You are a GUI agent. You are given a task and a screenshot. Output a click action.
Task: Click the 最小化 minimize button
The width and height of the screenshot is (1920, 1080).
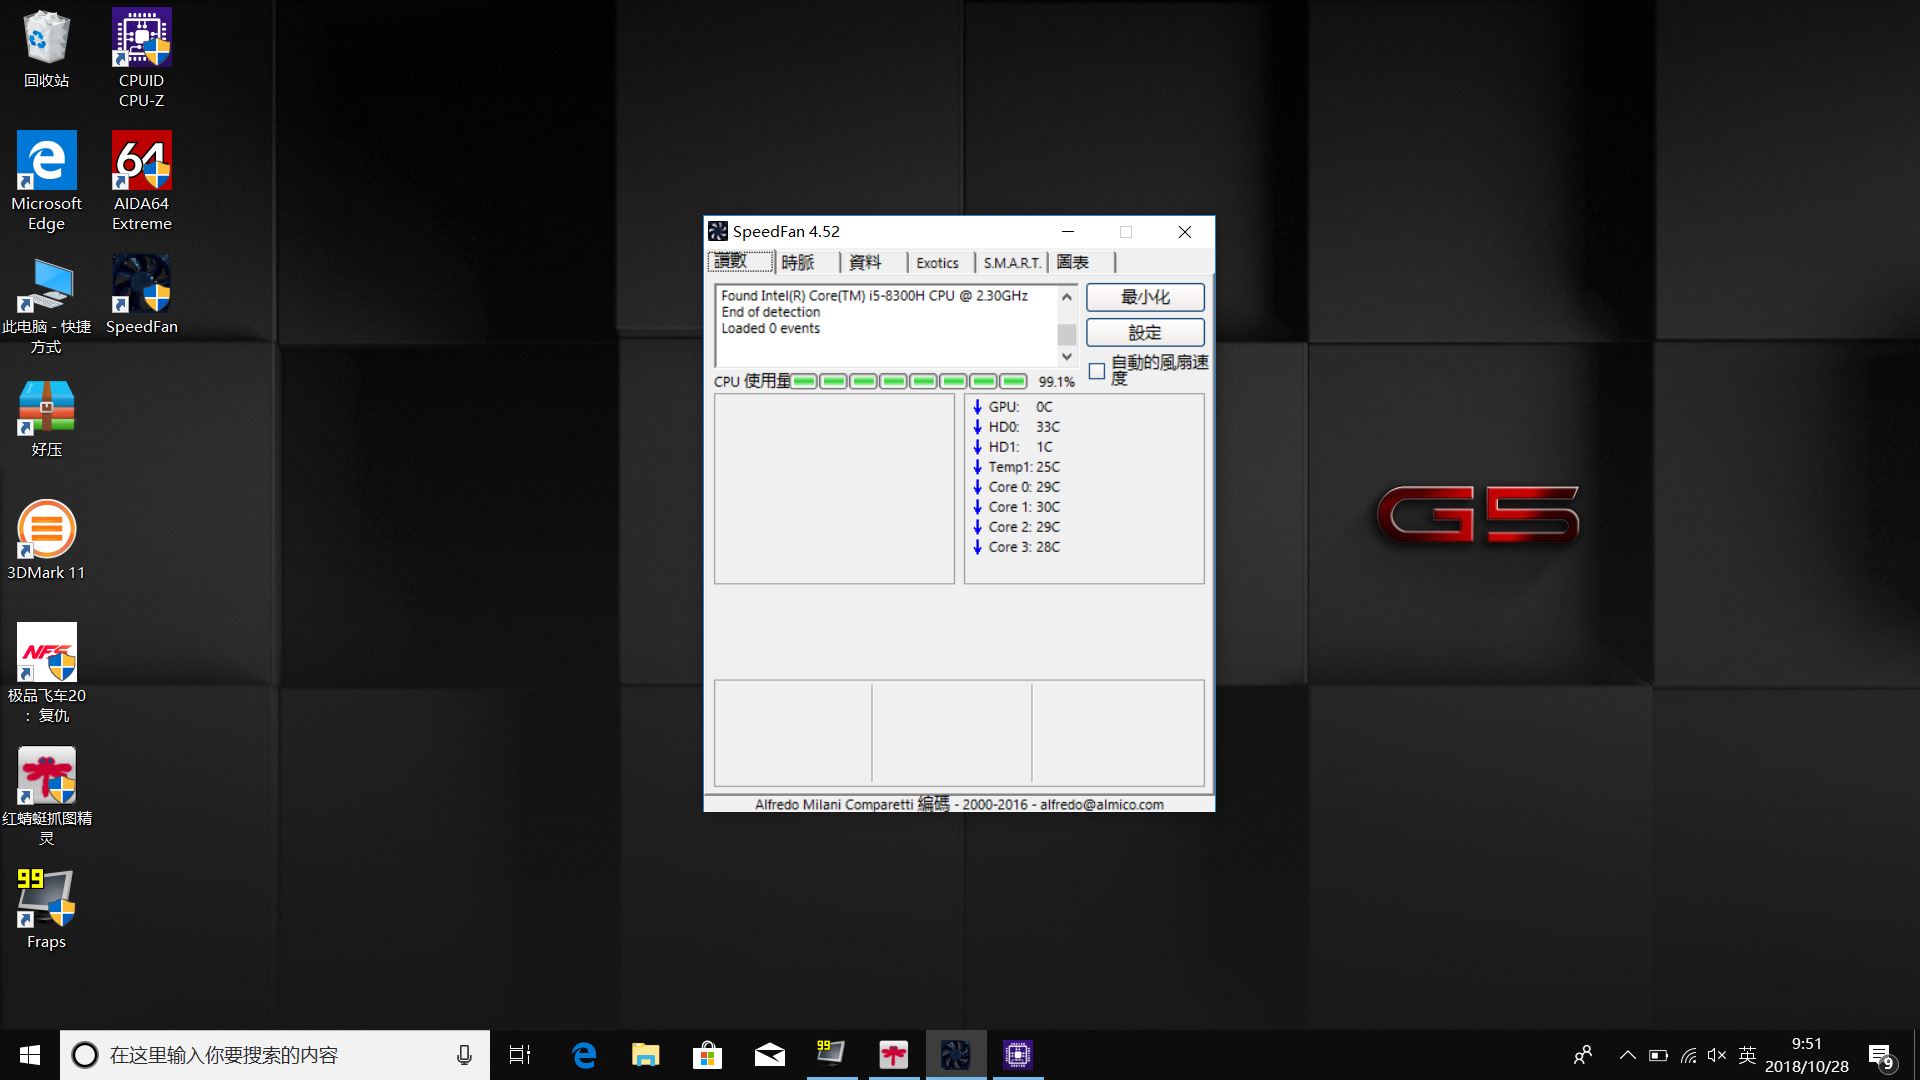1145,297
